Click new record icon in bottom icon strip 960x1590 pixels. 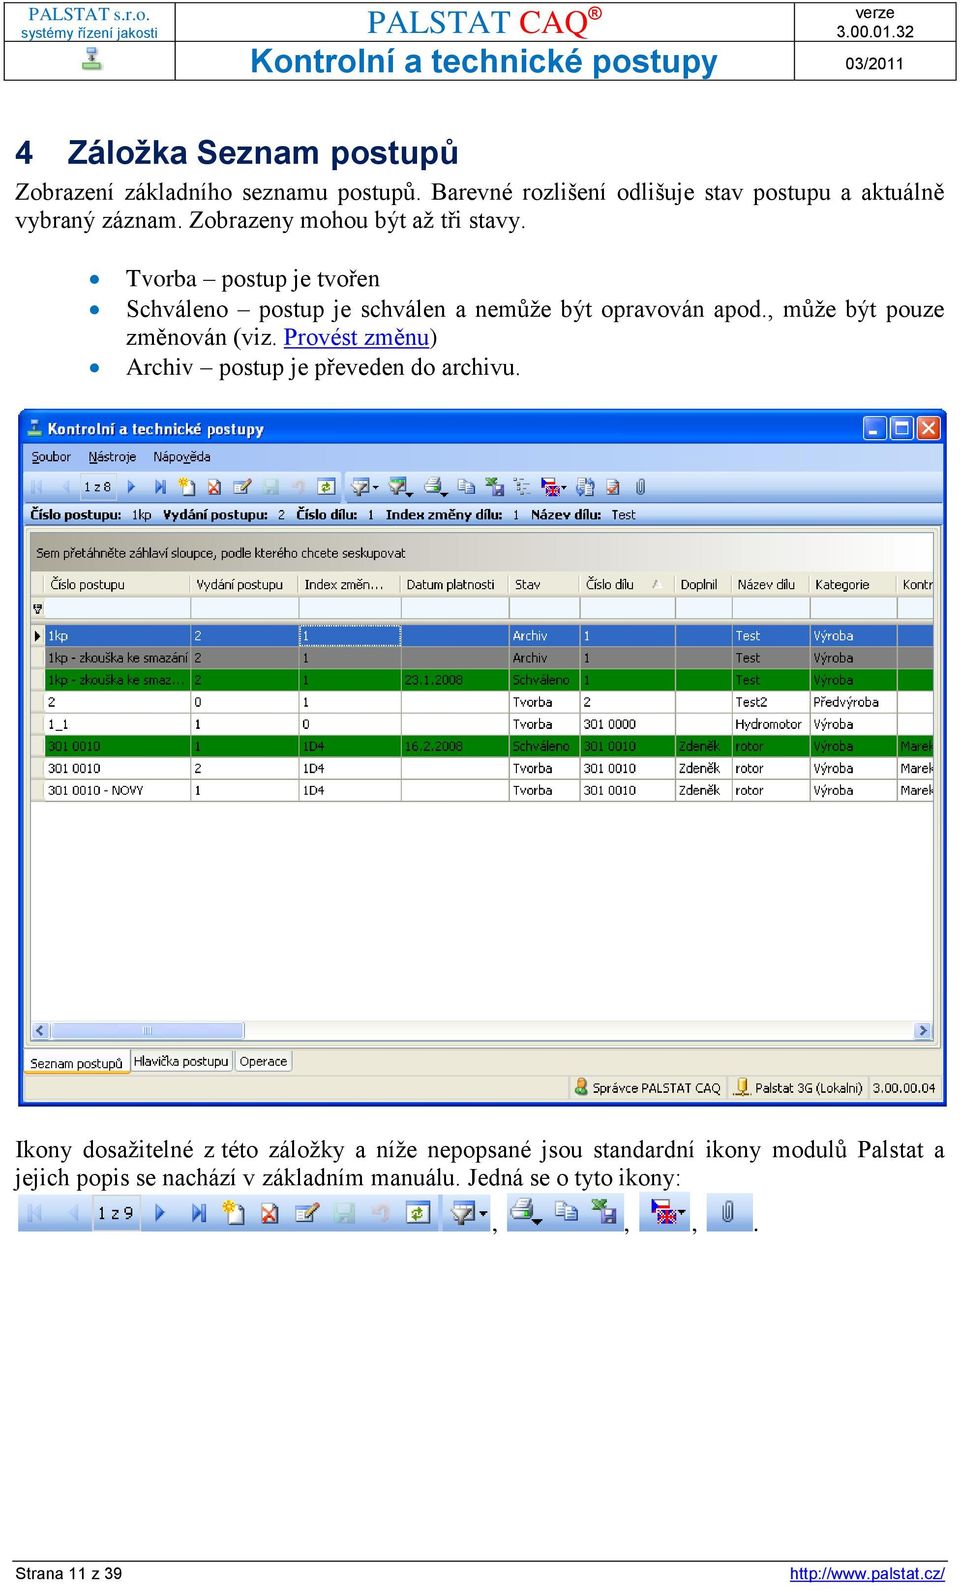tap(233, 1212)
